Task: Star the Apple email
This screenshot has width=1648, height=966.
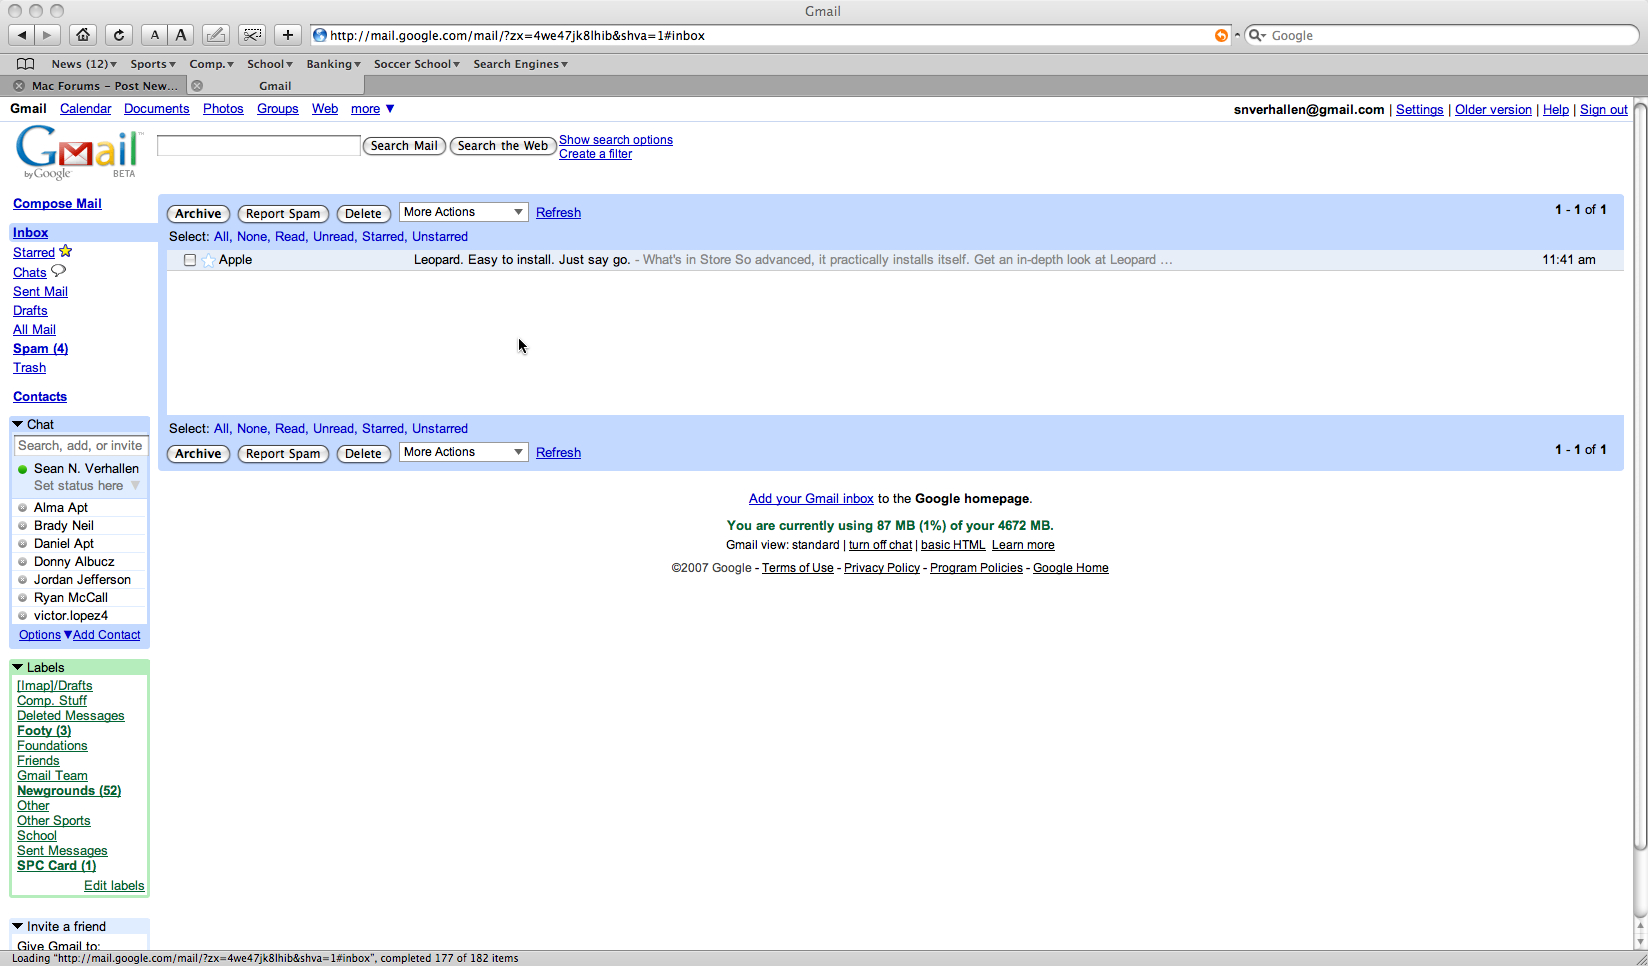Action: 208,260
